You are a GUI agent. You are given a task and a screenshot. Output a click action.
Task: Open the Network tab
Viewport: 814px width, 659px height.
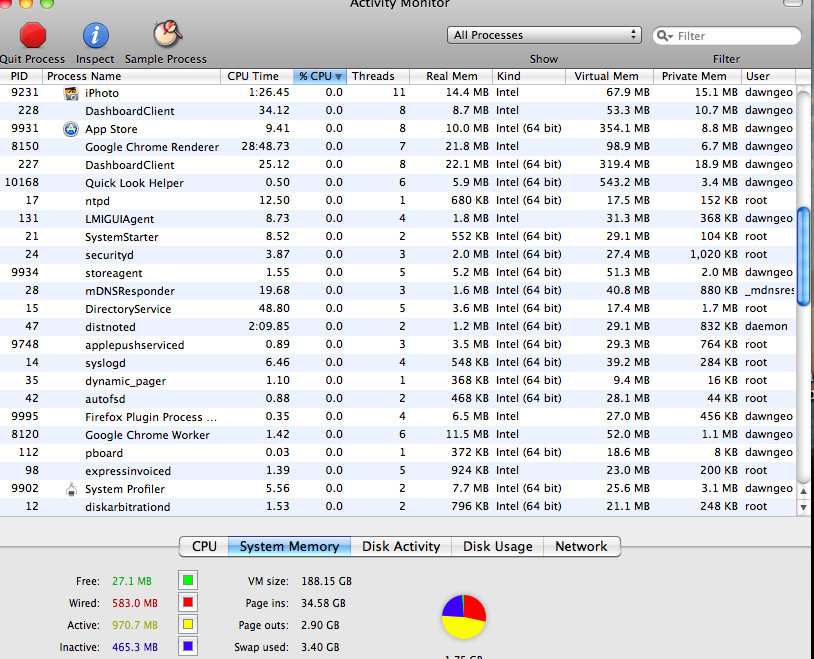click(x=581, y=546)
